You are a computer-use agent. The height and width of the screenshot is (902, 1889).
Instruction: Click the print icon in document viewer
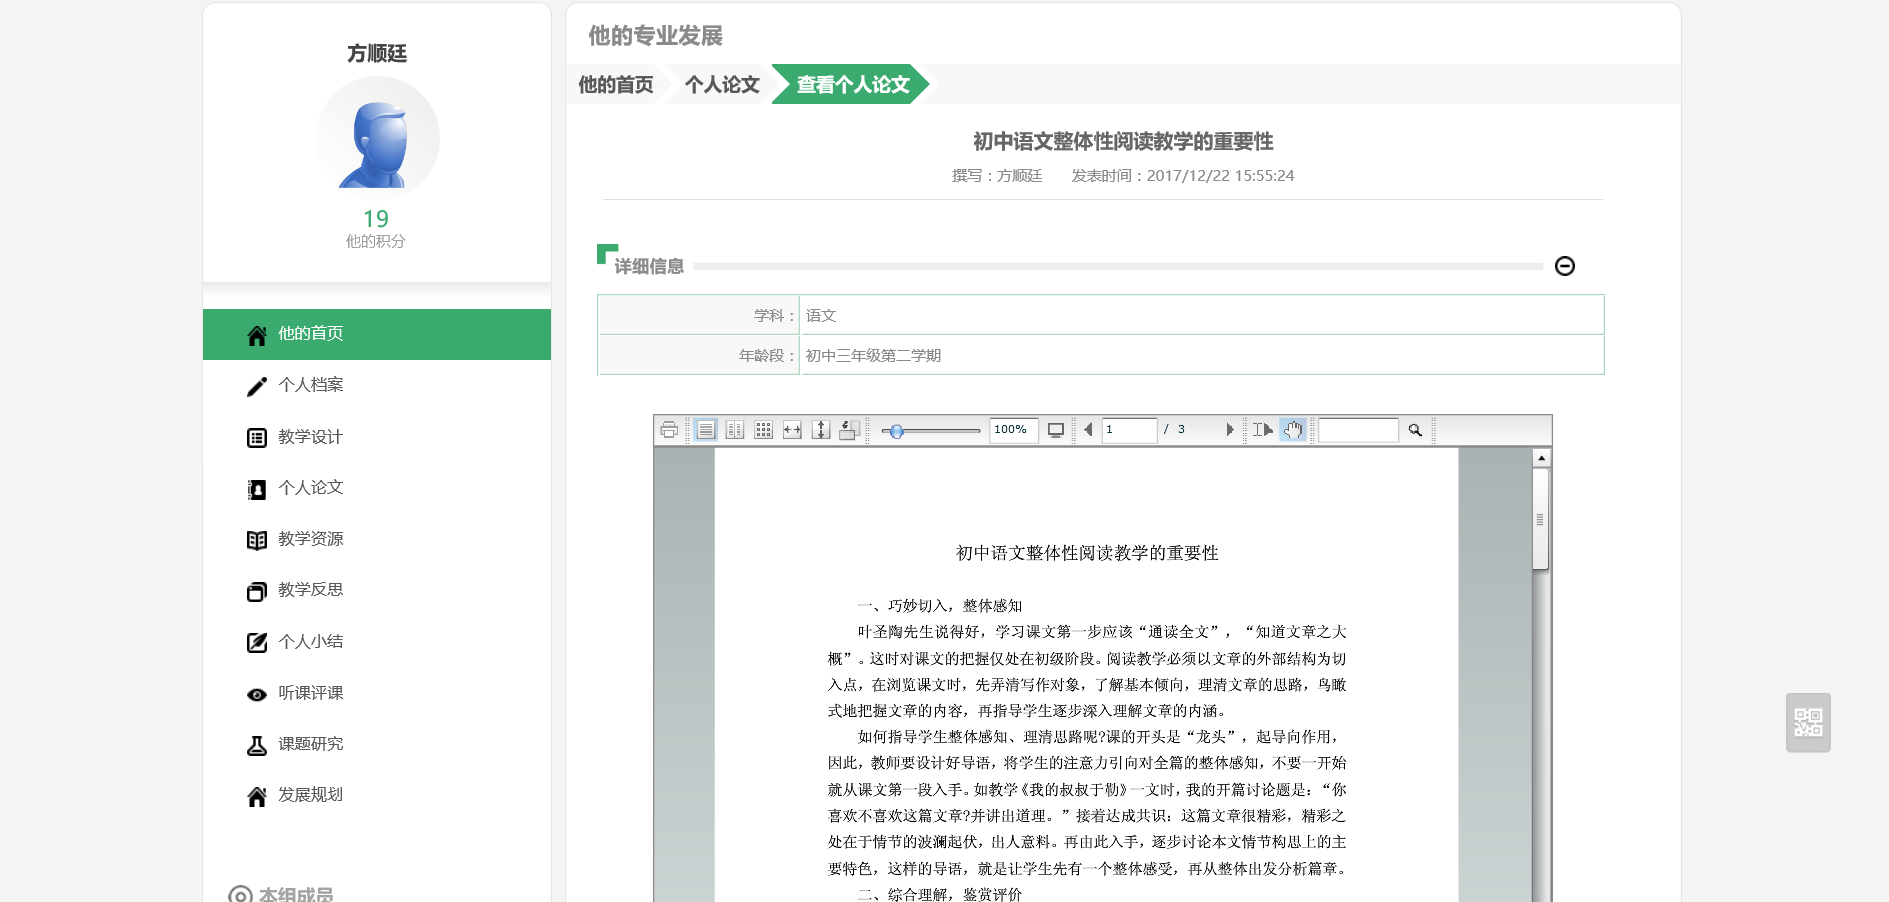click(669, 430)
